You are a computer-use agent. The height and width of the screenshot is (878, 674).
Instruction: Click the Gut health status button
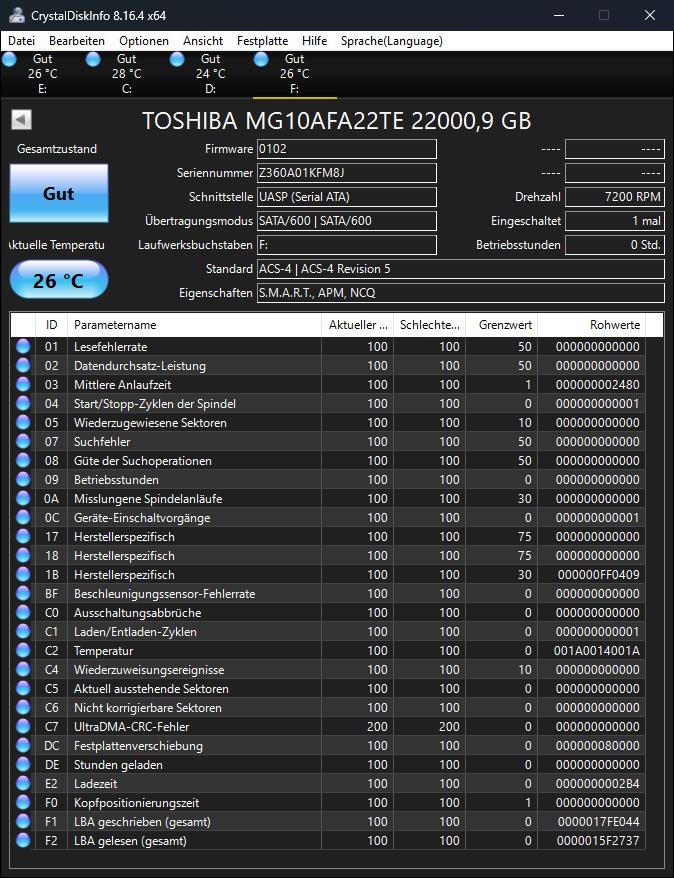58,194
